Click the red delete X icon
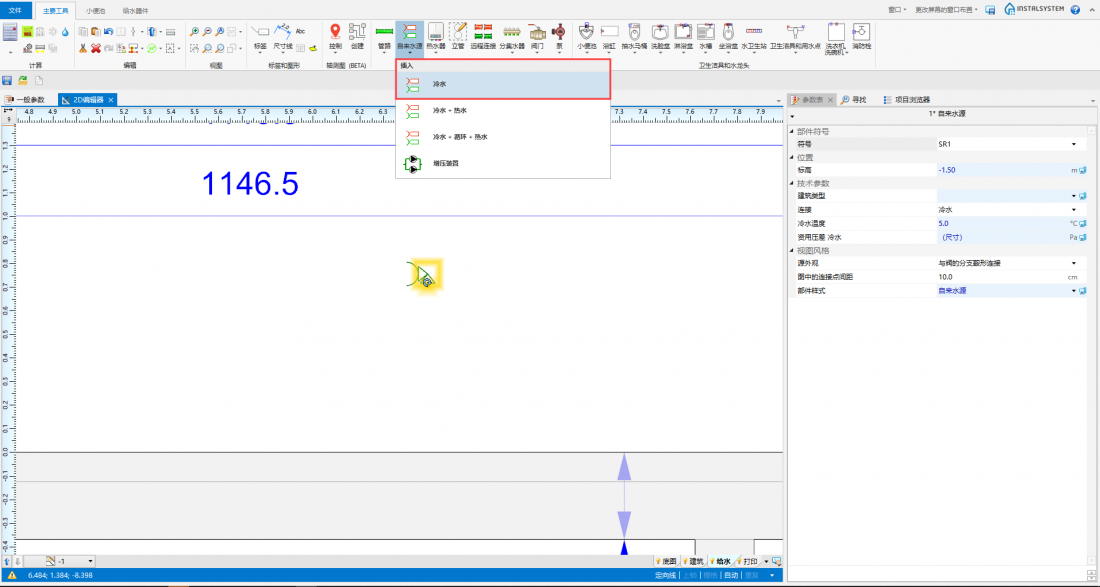The height and width of the screenshot is (587, 1100). (x=95, y=47)
